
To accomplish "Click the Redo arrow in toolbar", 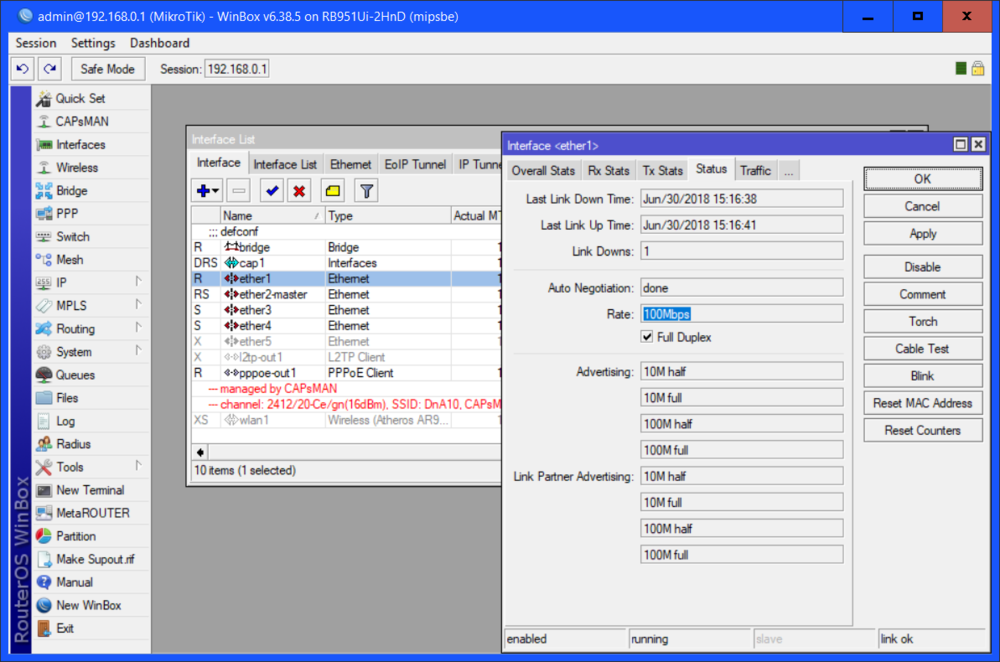I will (x=50, y=69).
